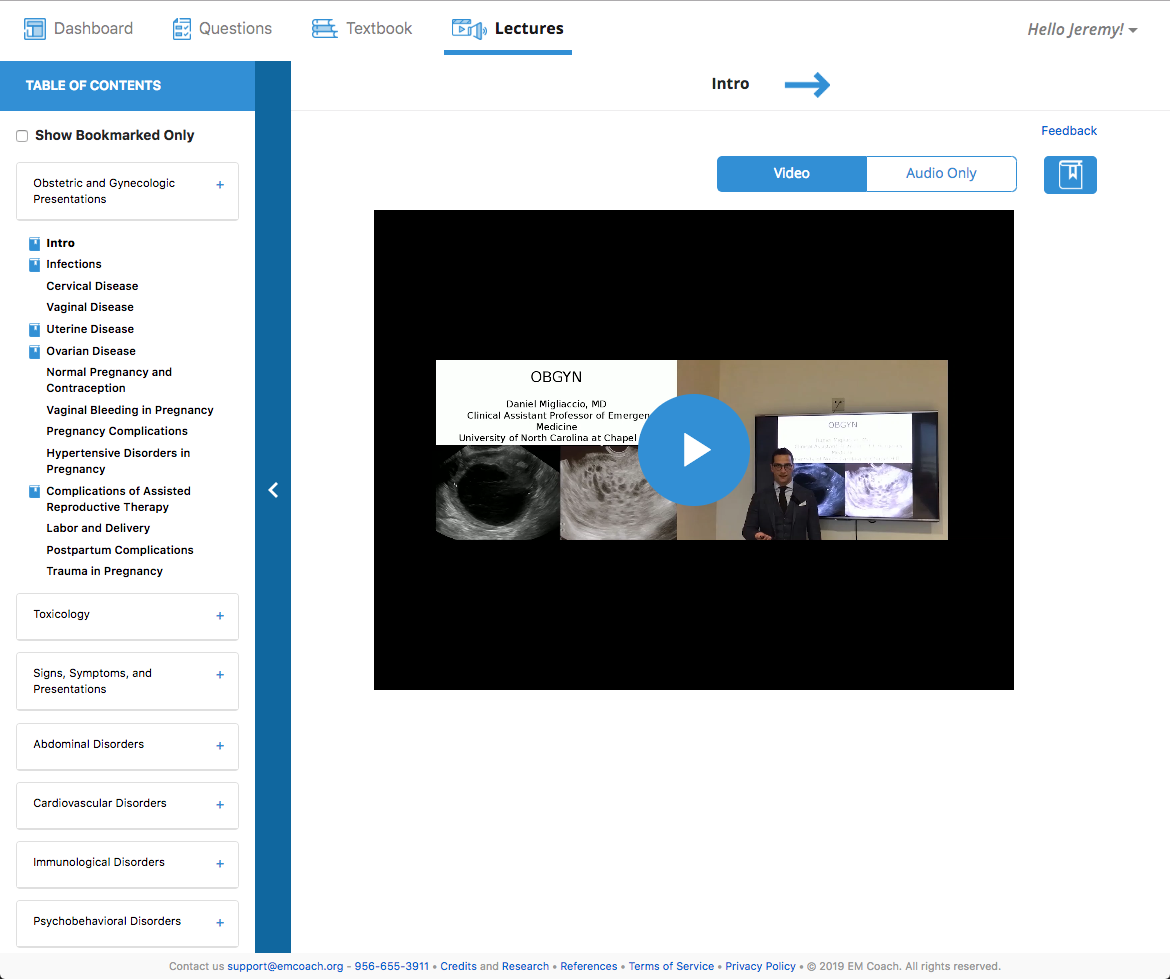
Task: Open the Hello Jeremy user dropdown
Action: pyautogui.click(x=1082, y=30)
